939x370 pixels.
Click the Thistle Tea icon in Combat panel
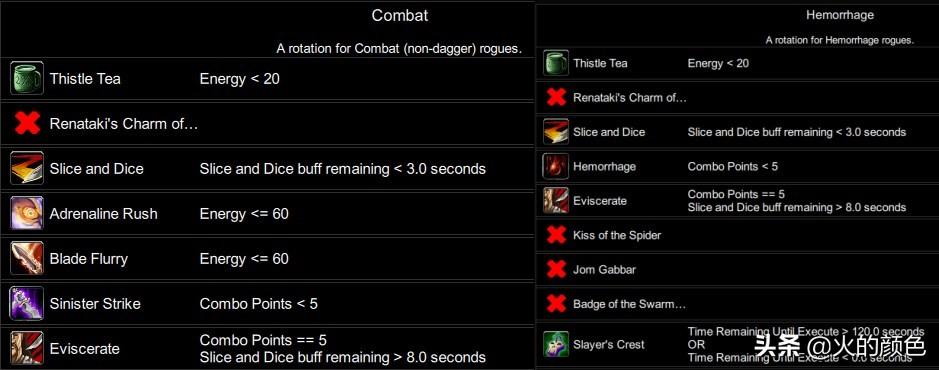pyautogui.click(x=27, y=78)
